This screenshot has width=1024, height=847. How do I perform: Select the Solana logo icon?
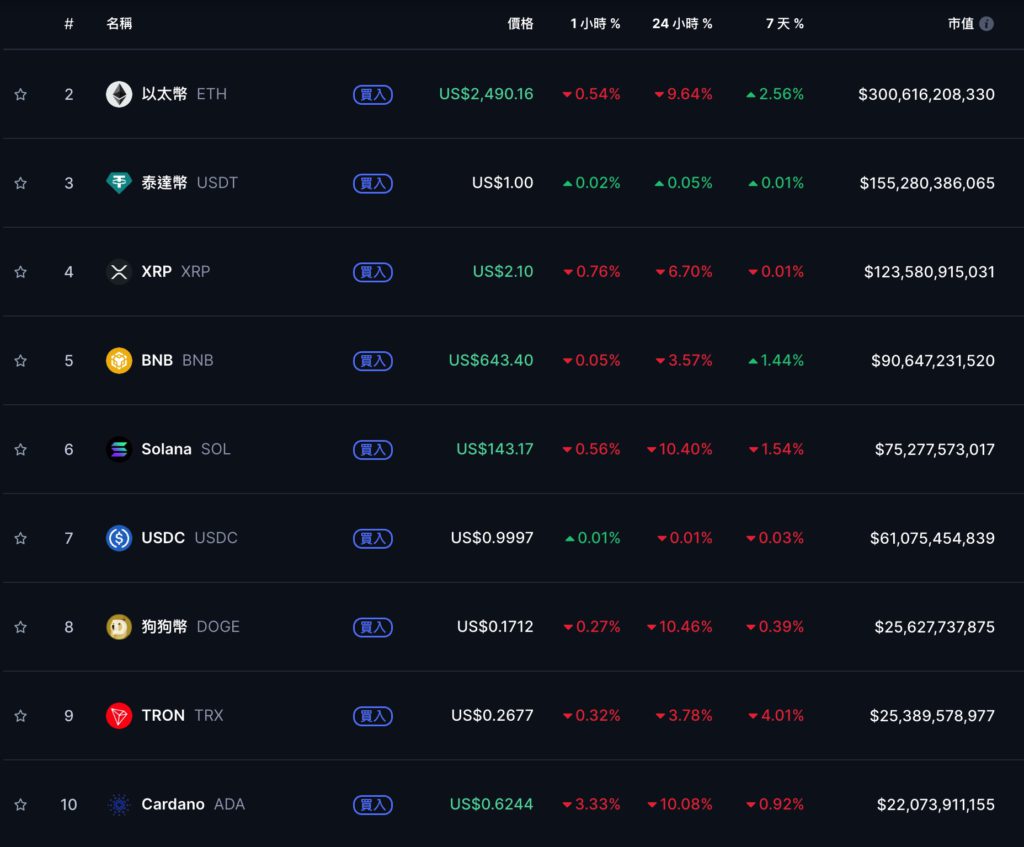[x=119, y=449]
